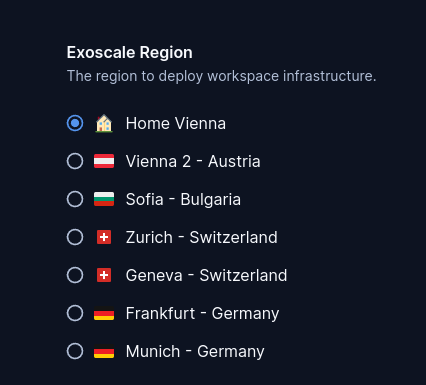
Task: Select the Vienna 2 - Austria radio button
Action: click(75, 161)
